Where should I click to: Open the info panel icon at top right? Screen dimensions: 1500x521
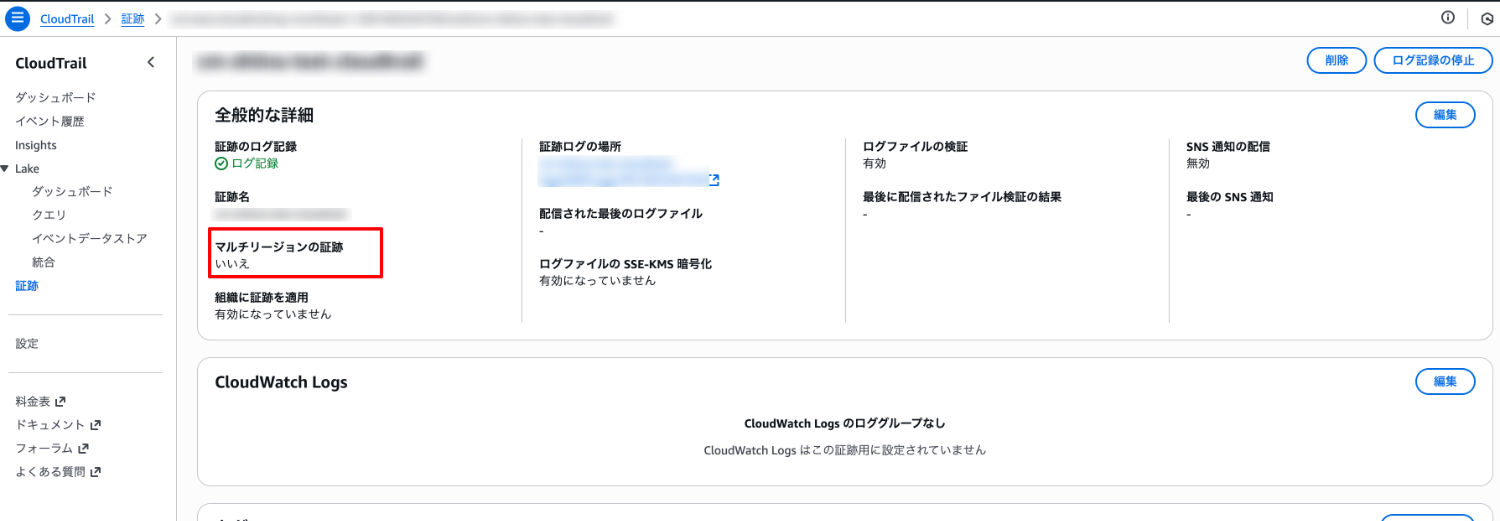point(1447,18)
